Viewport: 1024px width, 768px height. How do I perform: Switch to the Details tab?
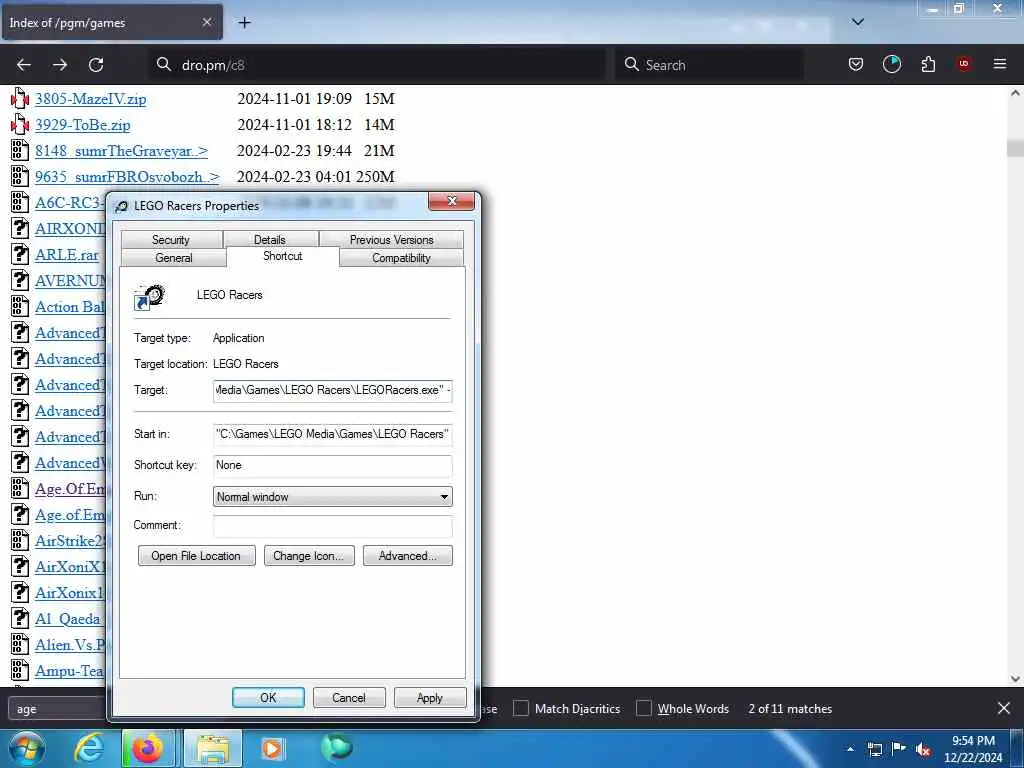coord(270,240)
